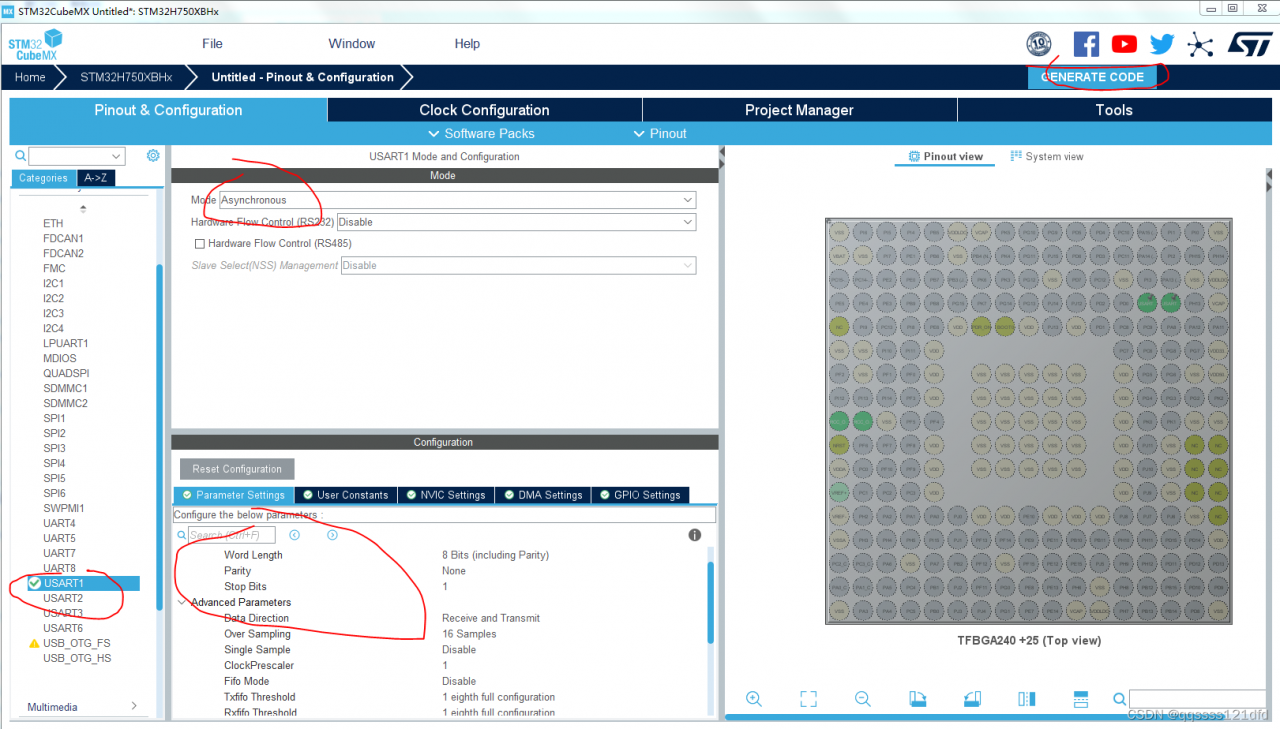
Task: Click the 10-year anniversary badge icon
Action: (1039, 44)
